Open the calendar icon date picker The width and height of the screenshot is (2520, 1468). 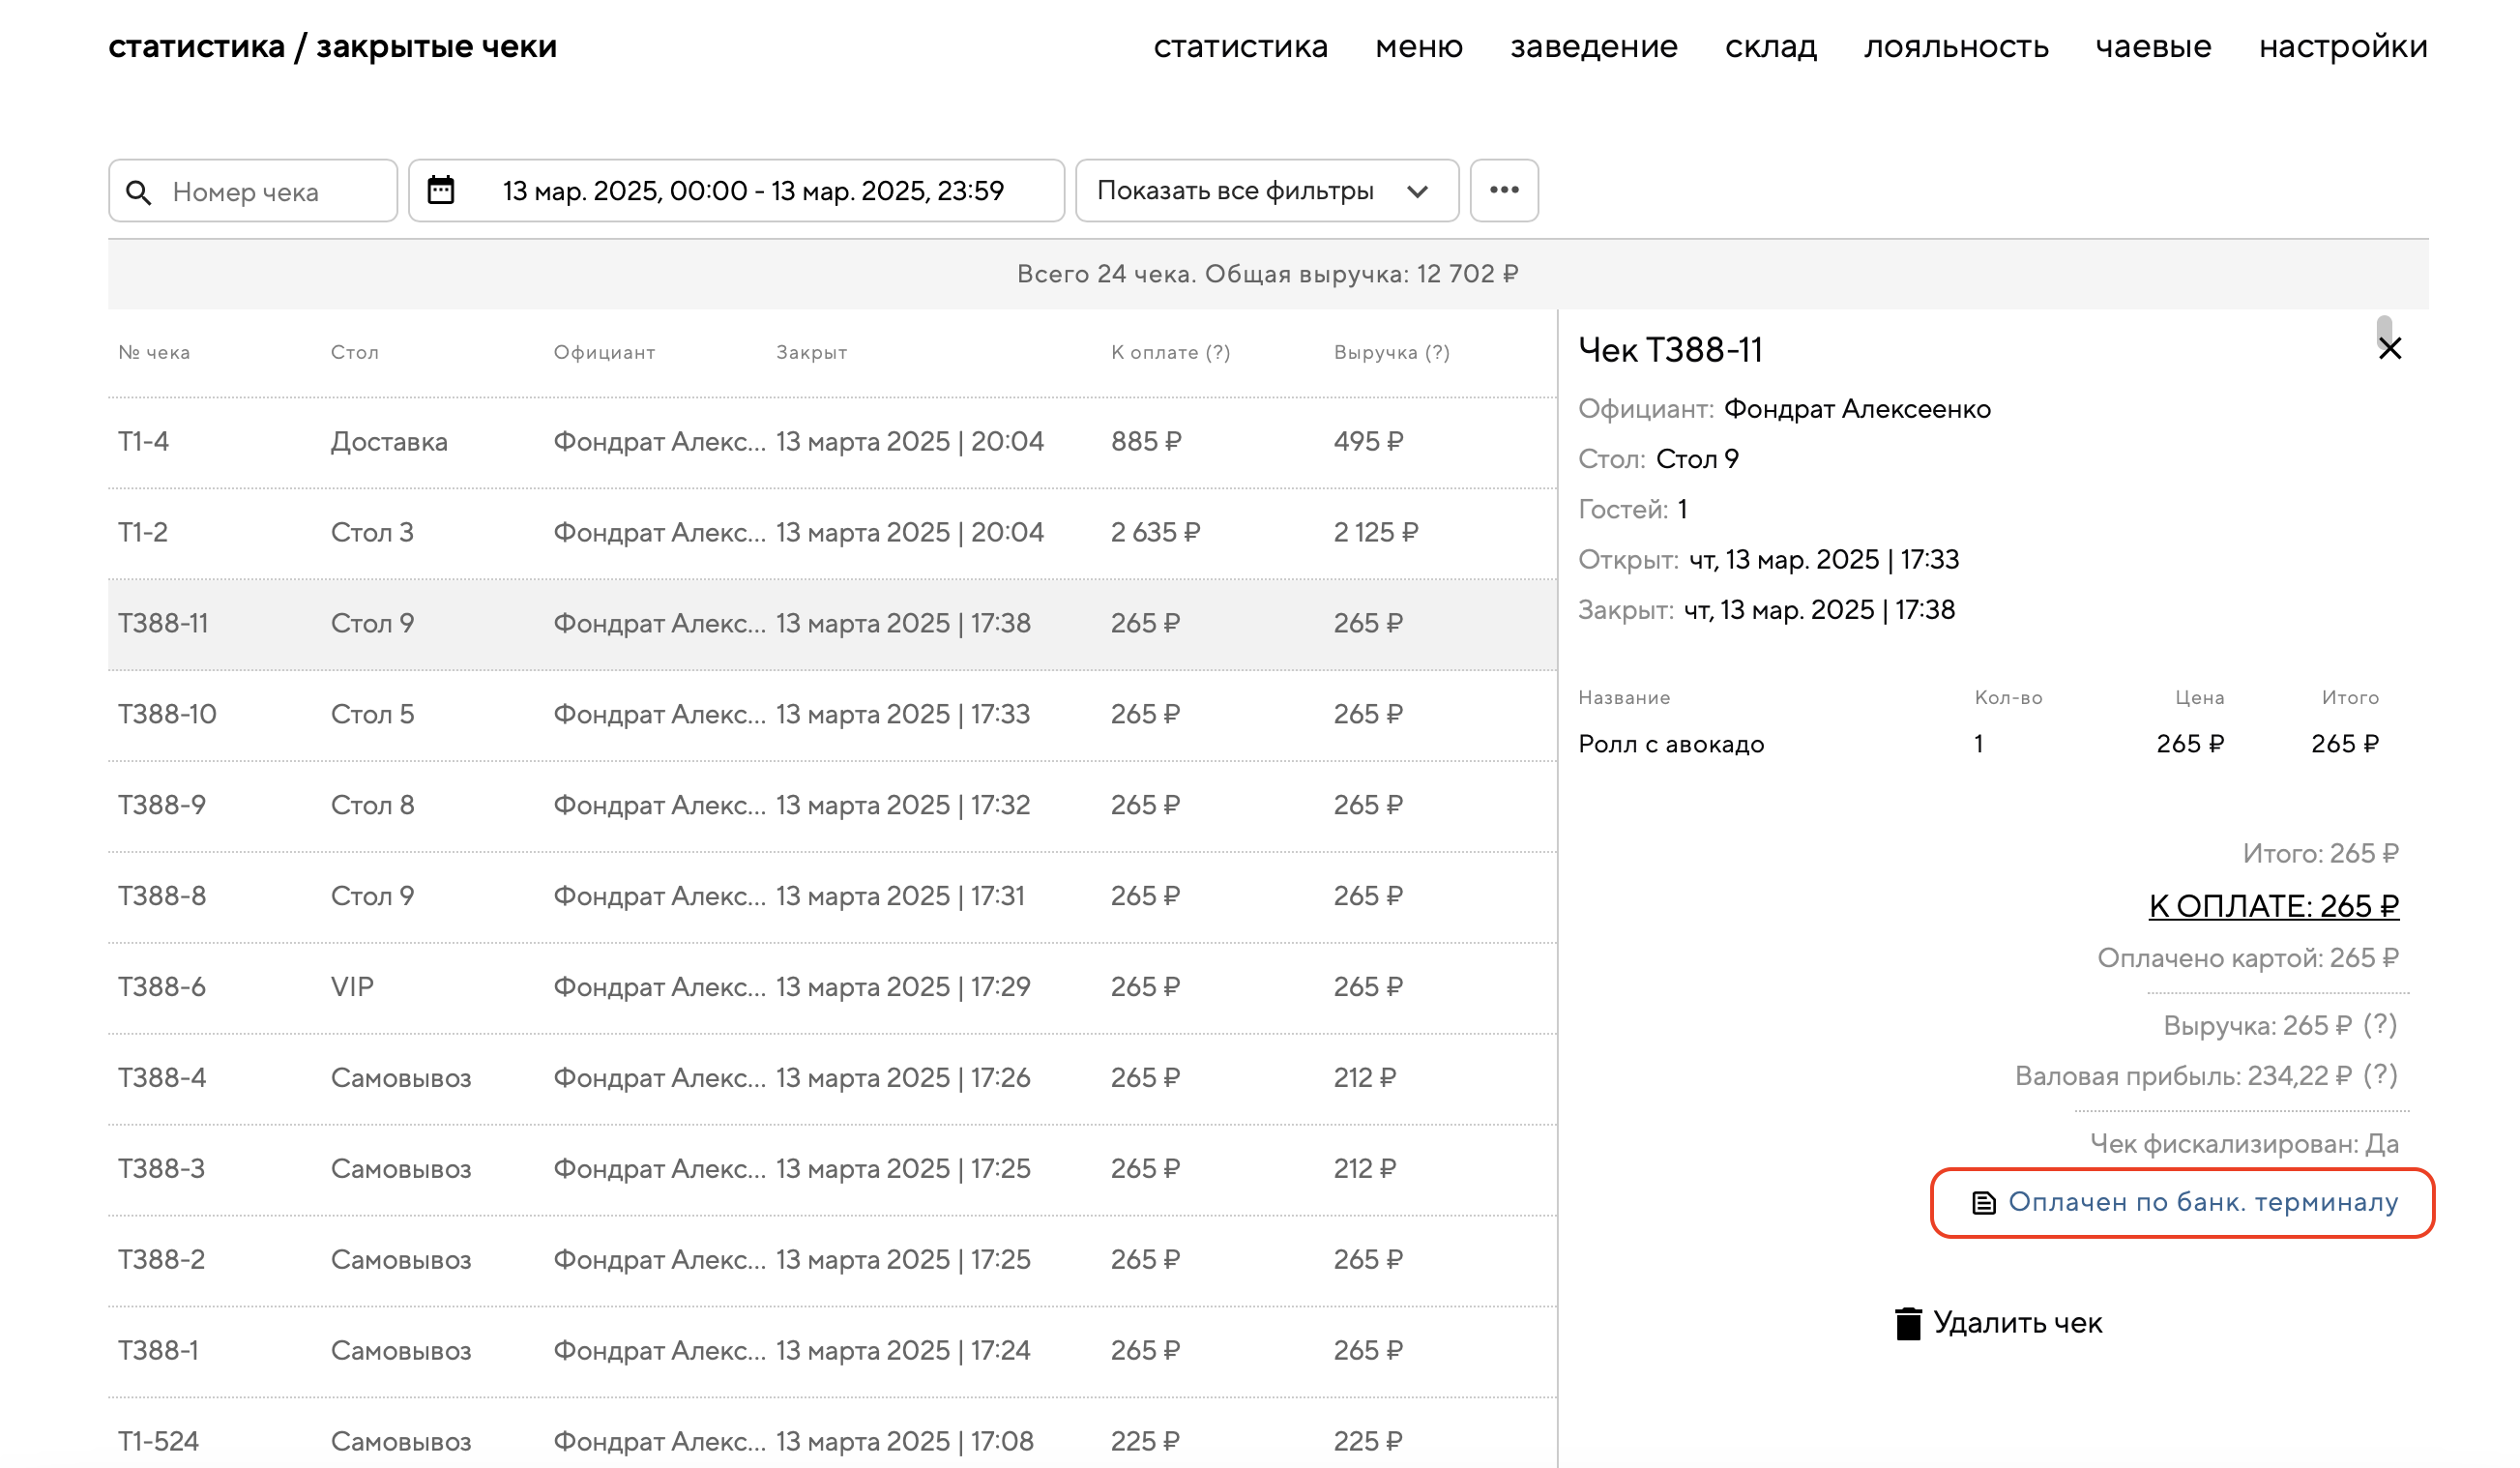[441, 190]
